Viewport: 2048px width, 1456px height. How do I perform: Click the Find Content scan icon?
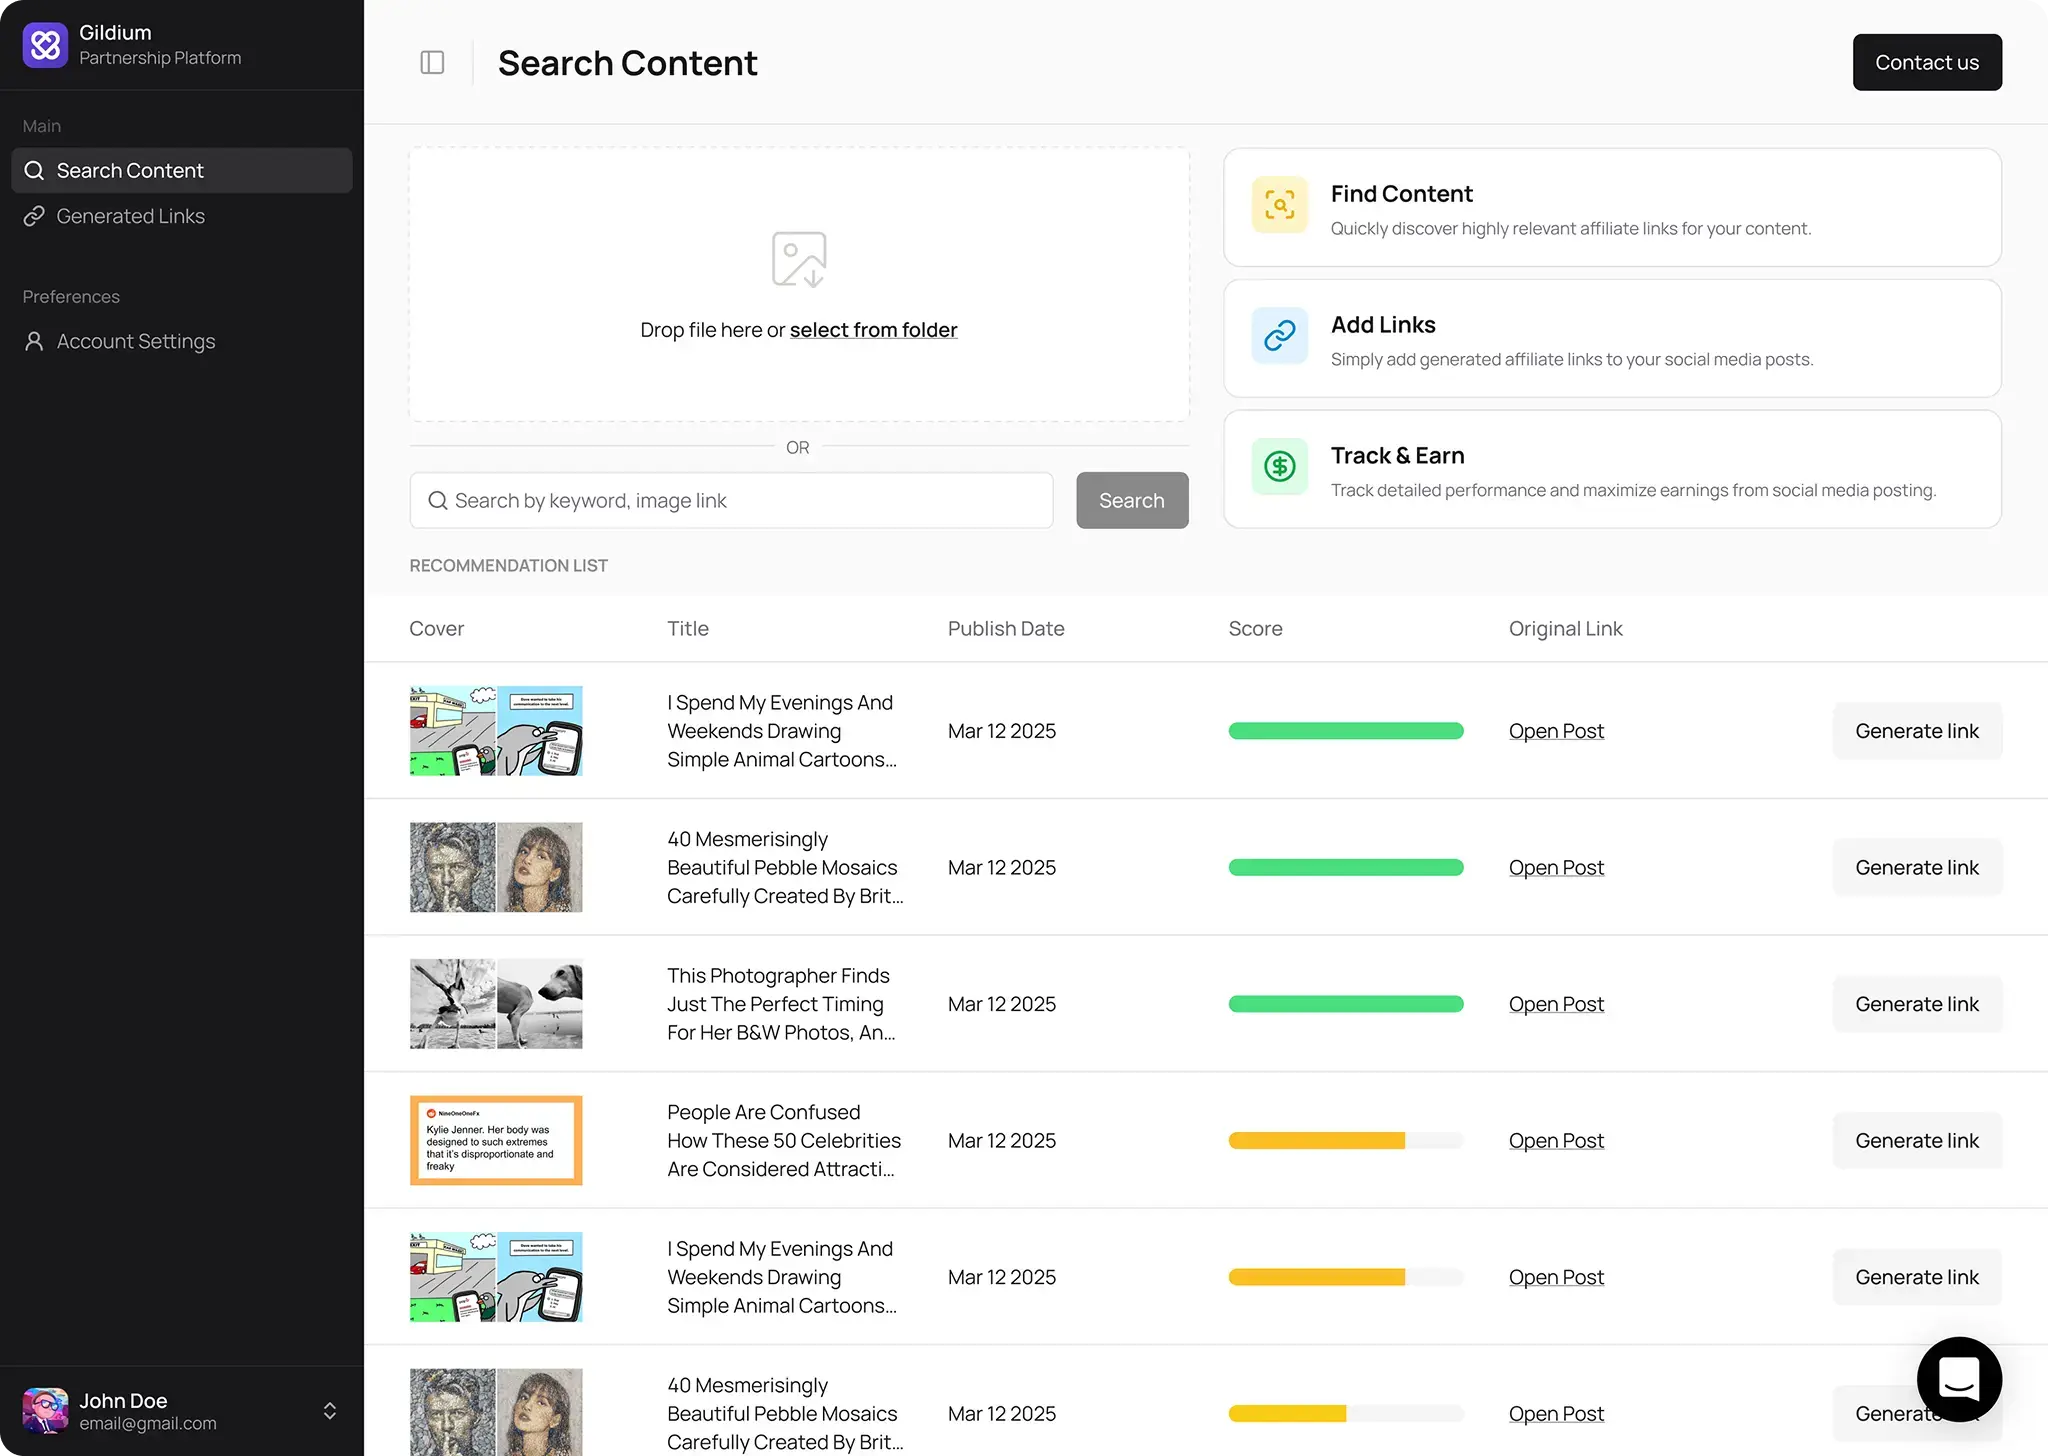[1278, 204]
